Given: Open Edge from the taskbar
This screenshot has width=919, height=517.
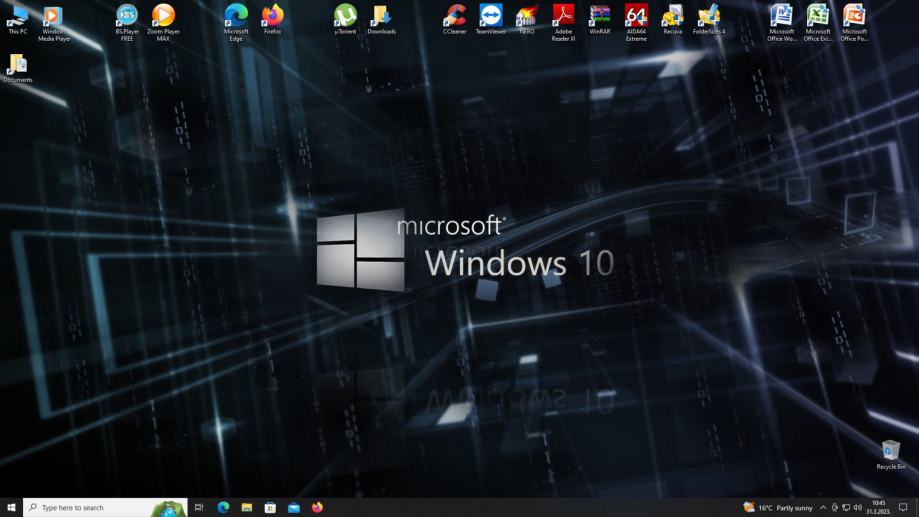Looking at the screenshot, I should pyautogui.click(x=223, y=508).
